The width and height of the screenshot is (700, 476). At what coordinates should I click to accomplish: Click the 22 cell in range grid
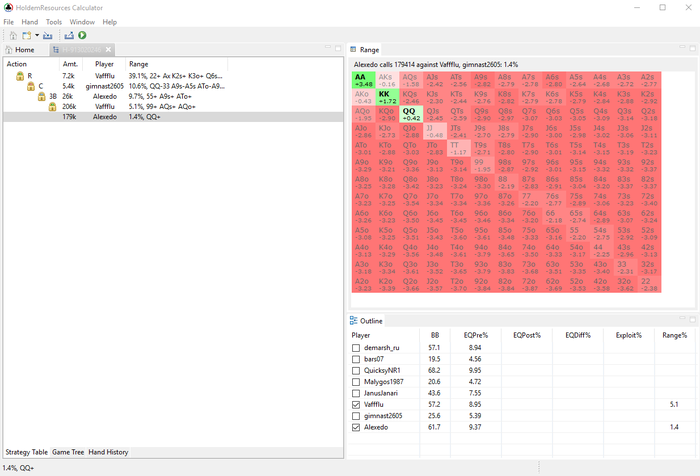pyautogui.click(x=649, y=284)
